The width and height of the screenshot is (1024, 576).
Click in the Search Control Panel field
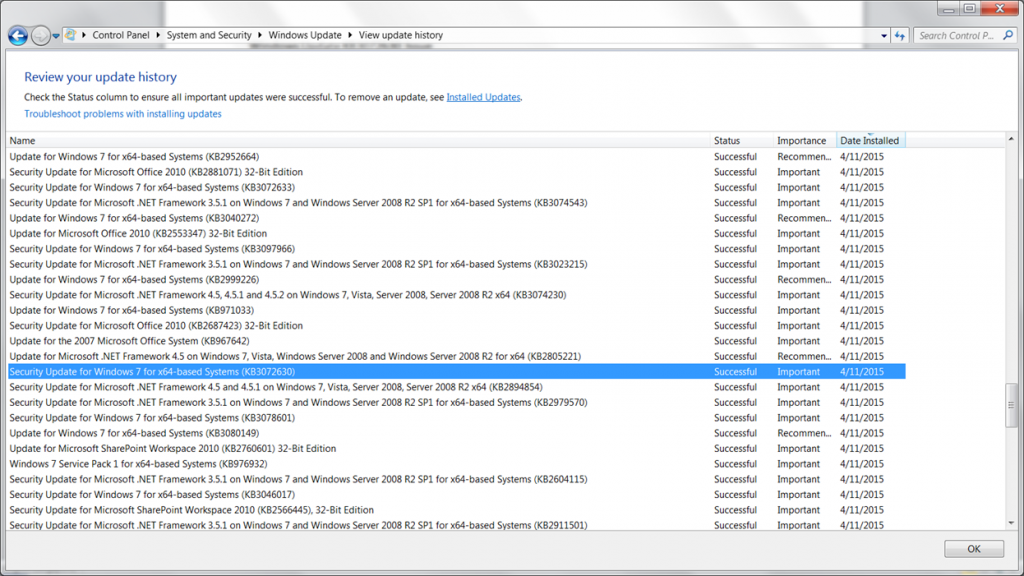point(955,35)
